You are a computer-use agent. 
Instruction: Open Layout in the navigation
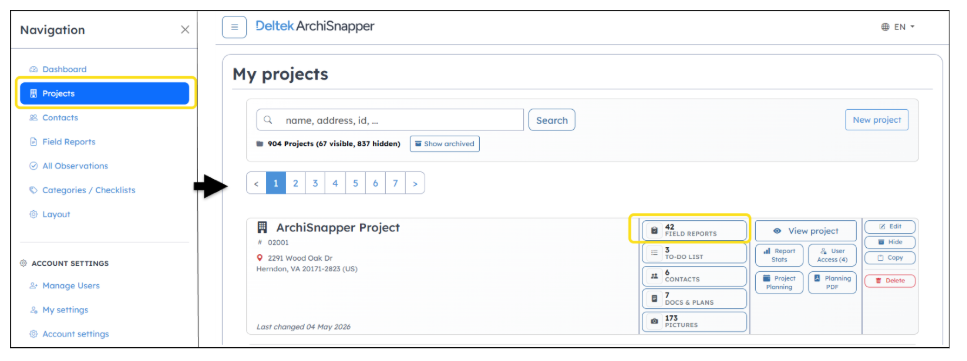50,214
